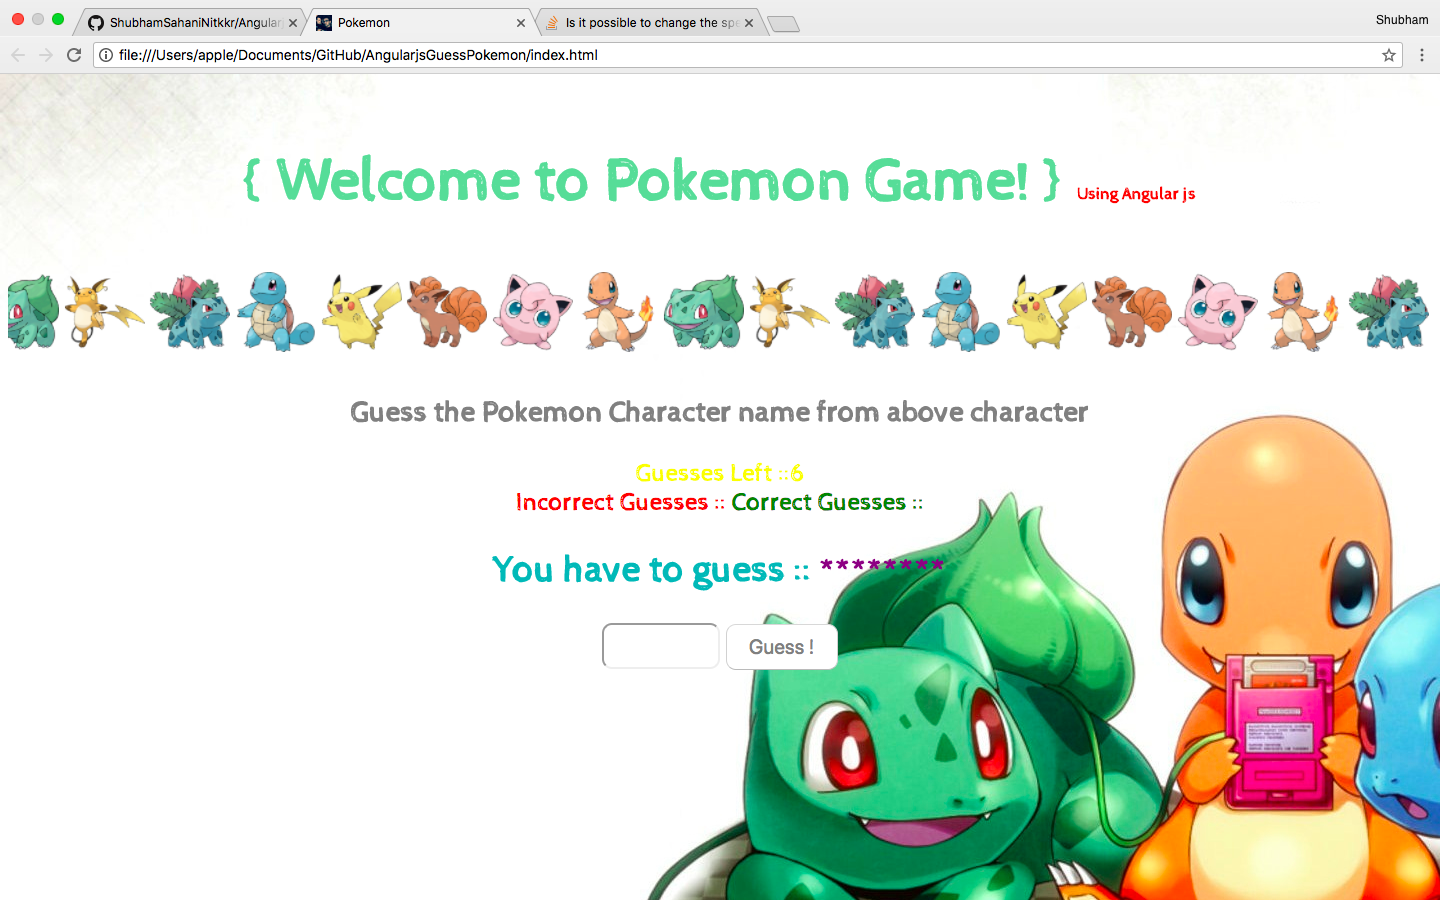1440x900 pixels.
Task: Click the 'Guess the Pokemon Character name' heading
Action: (x=719, y=412)
